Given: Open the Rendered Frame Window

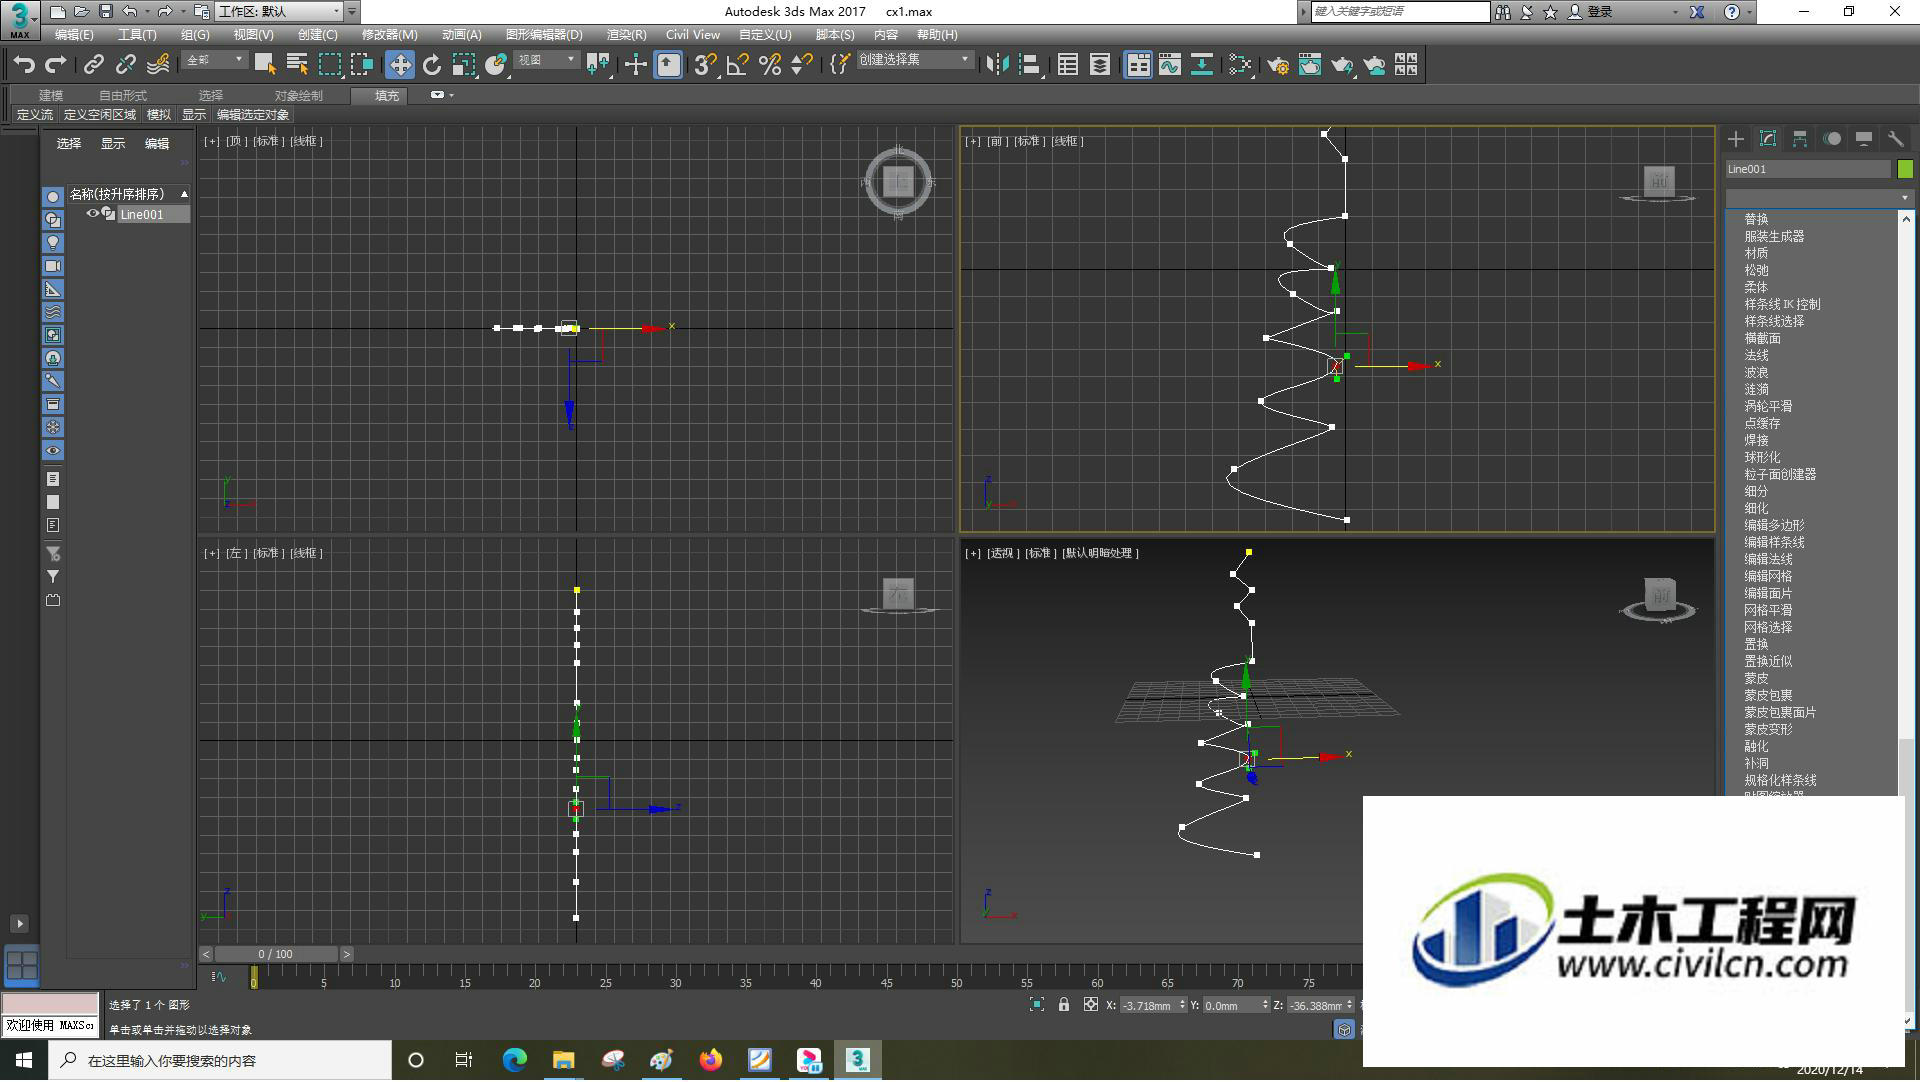Looking at the screenshot, I should pos(1310,65).
